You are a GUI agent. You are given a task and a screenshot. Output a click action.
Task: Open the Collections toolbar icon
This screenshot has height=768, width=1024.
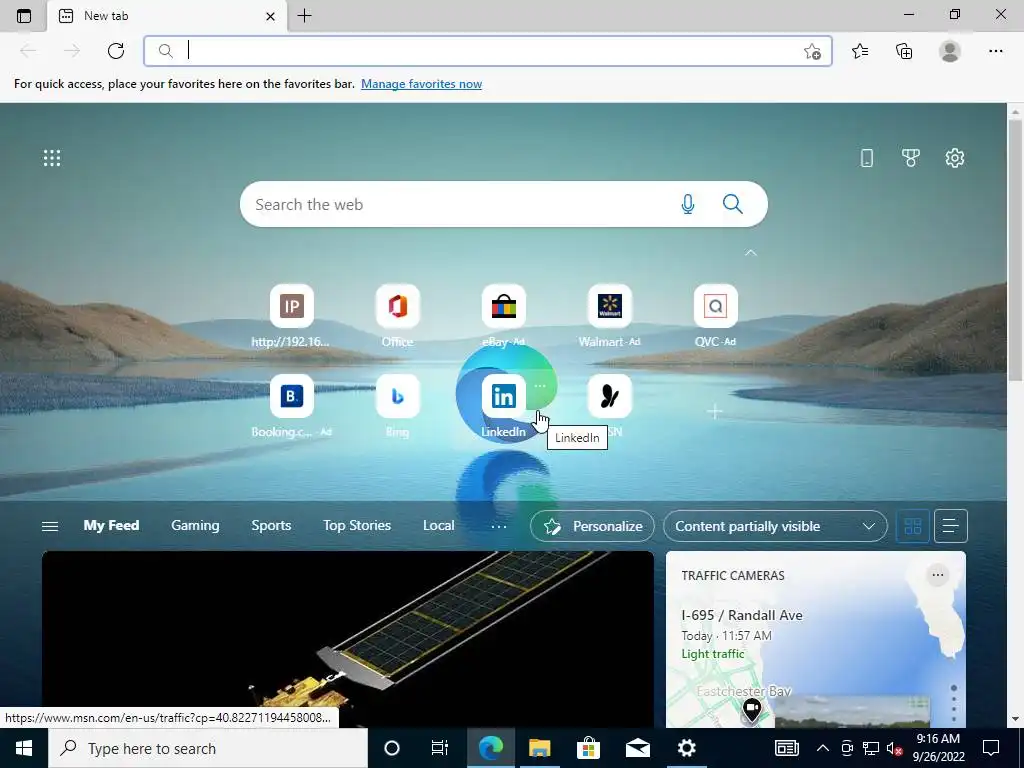(x=904, y=51)
